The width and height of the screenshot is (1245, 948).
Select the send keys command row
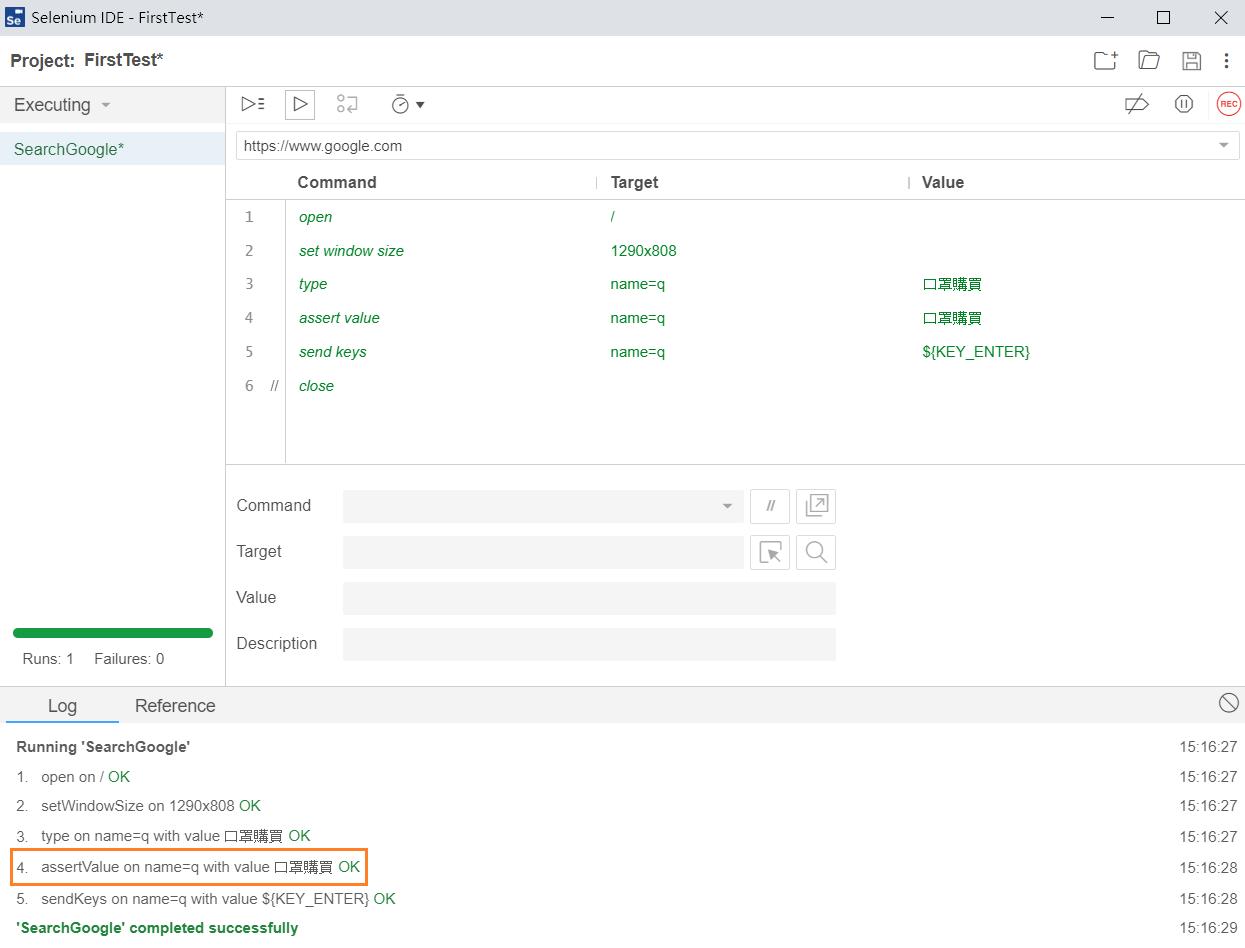click(x=735, y=352)
